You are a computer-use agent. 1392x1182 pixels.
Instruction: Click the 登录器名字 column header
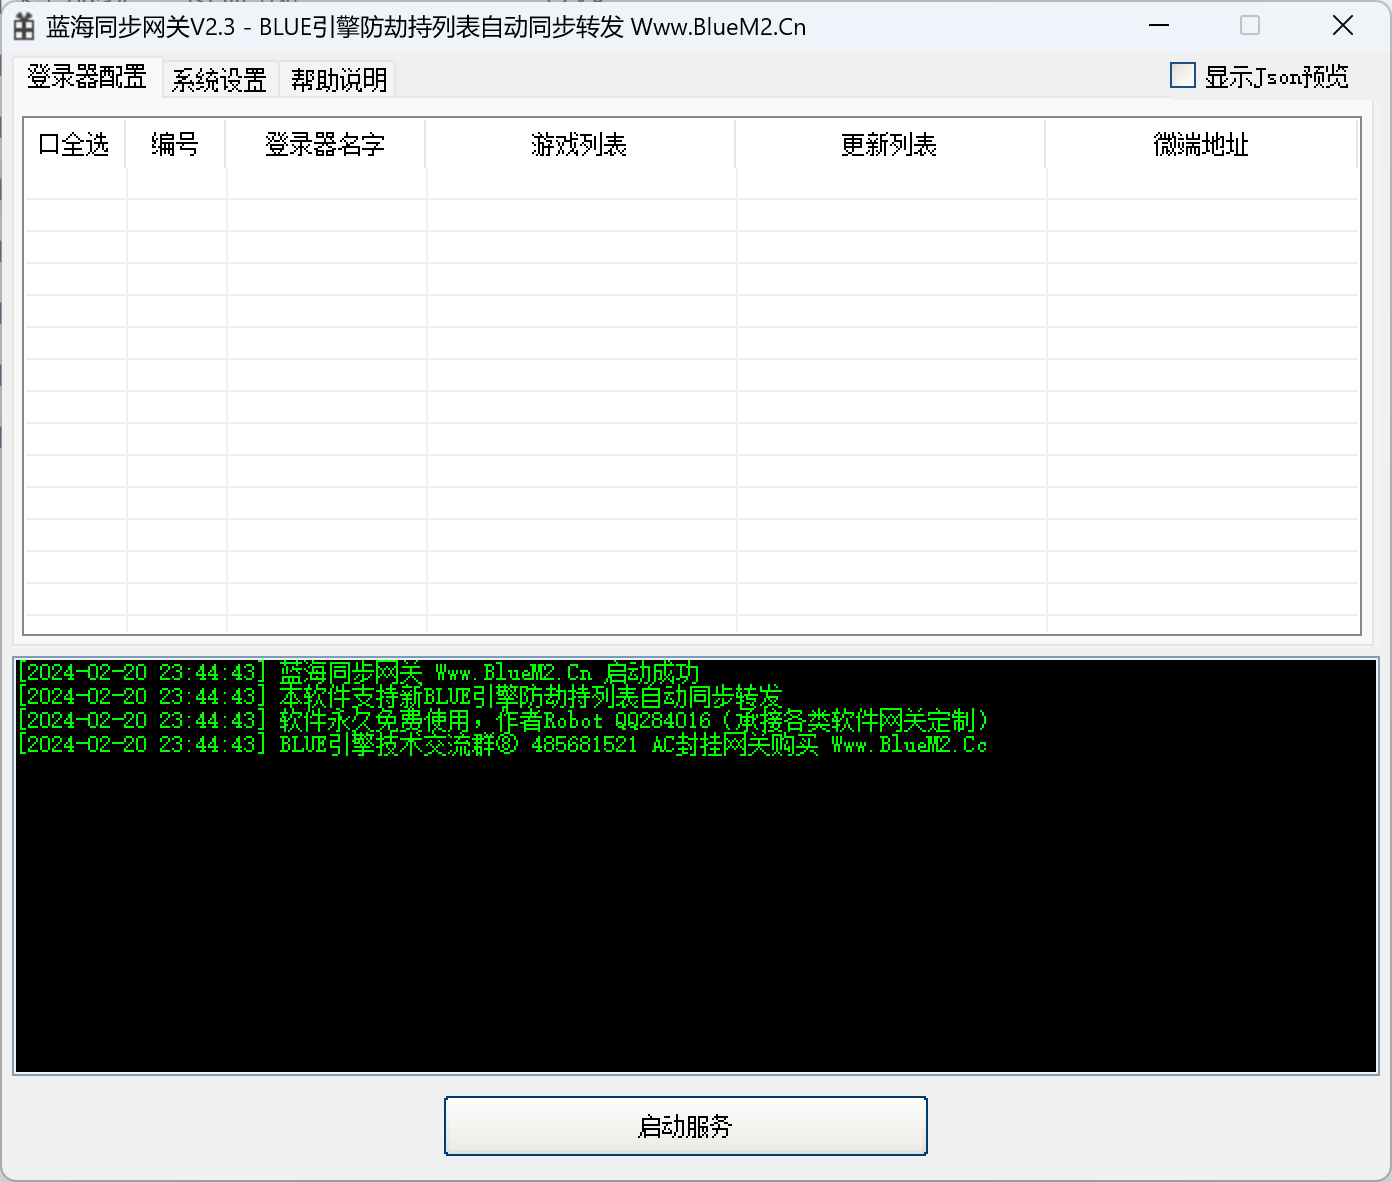[325, 144]
